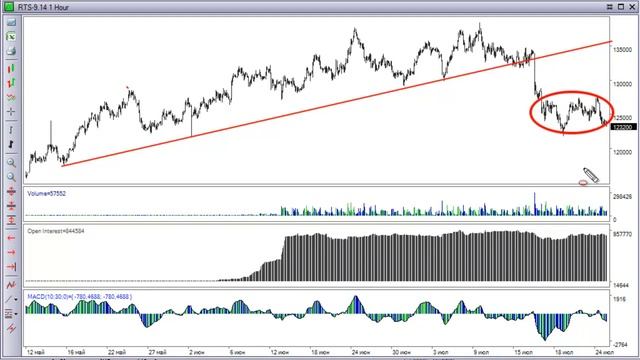Click the chart image/save icon atop toolbar
640x360 pixels.
[11, 22]
